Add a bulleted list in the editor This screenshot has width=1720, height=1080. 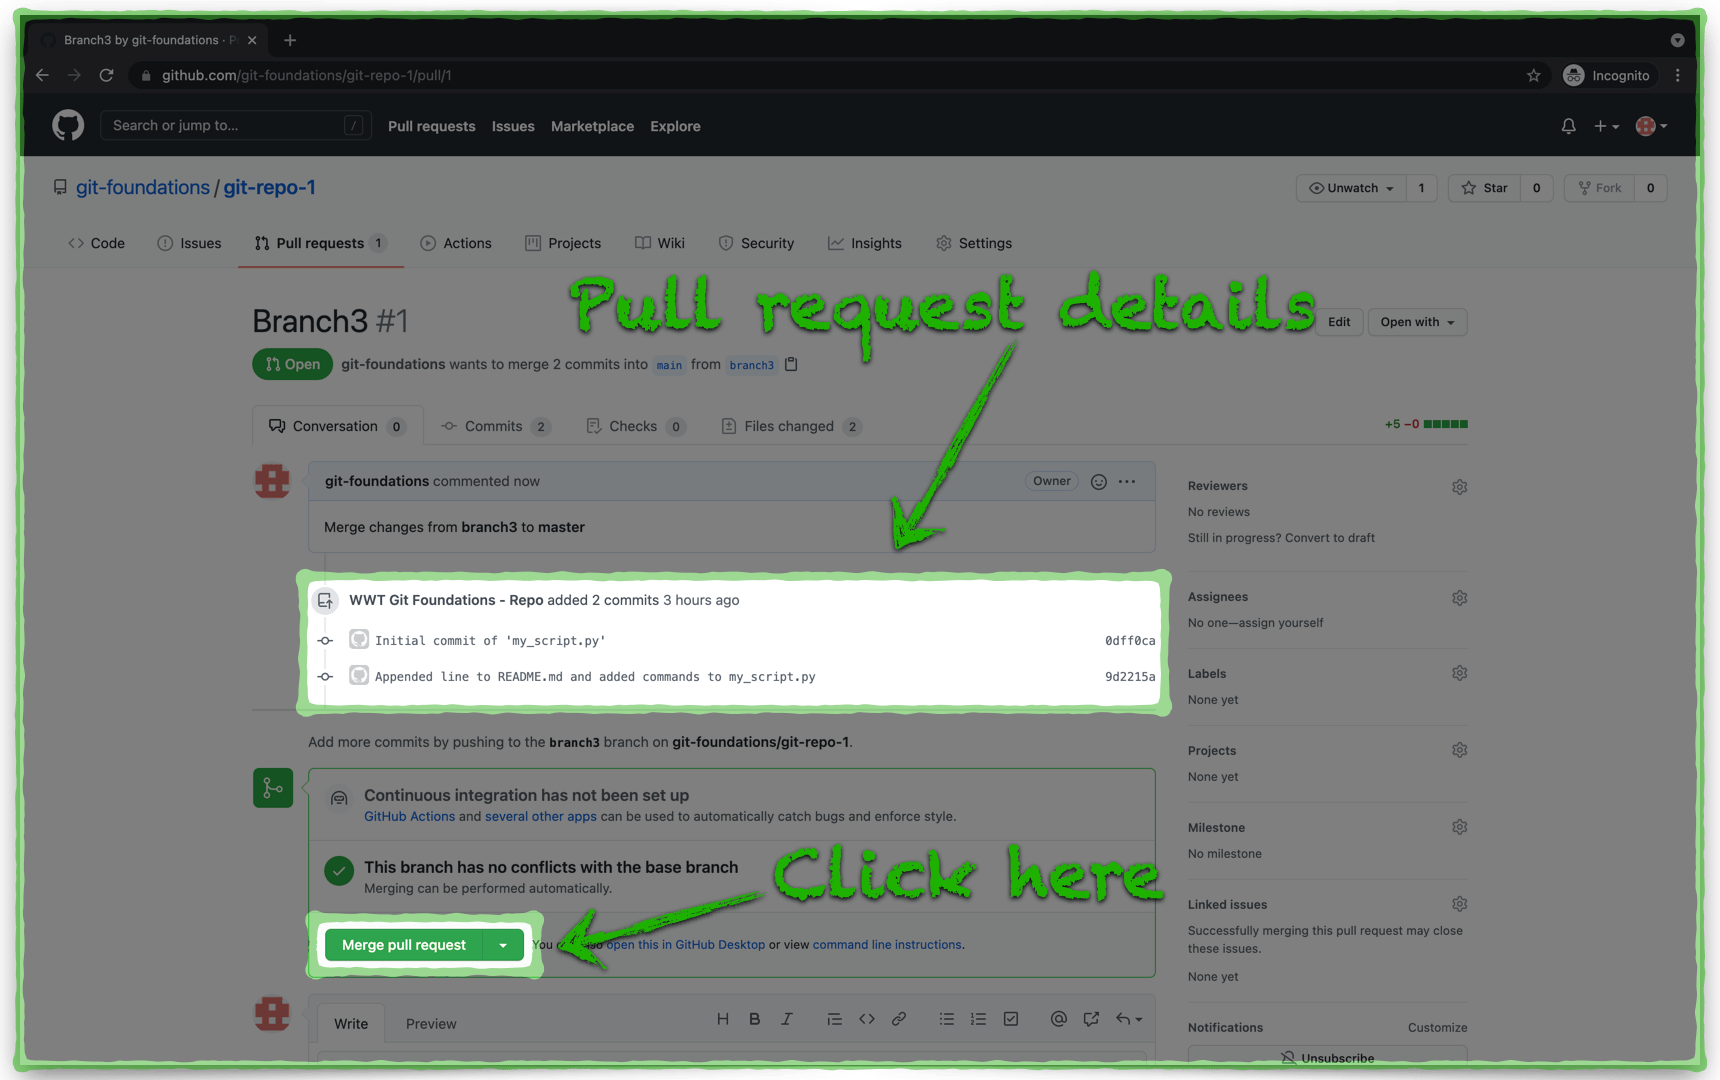[946, 1019]
